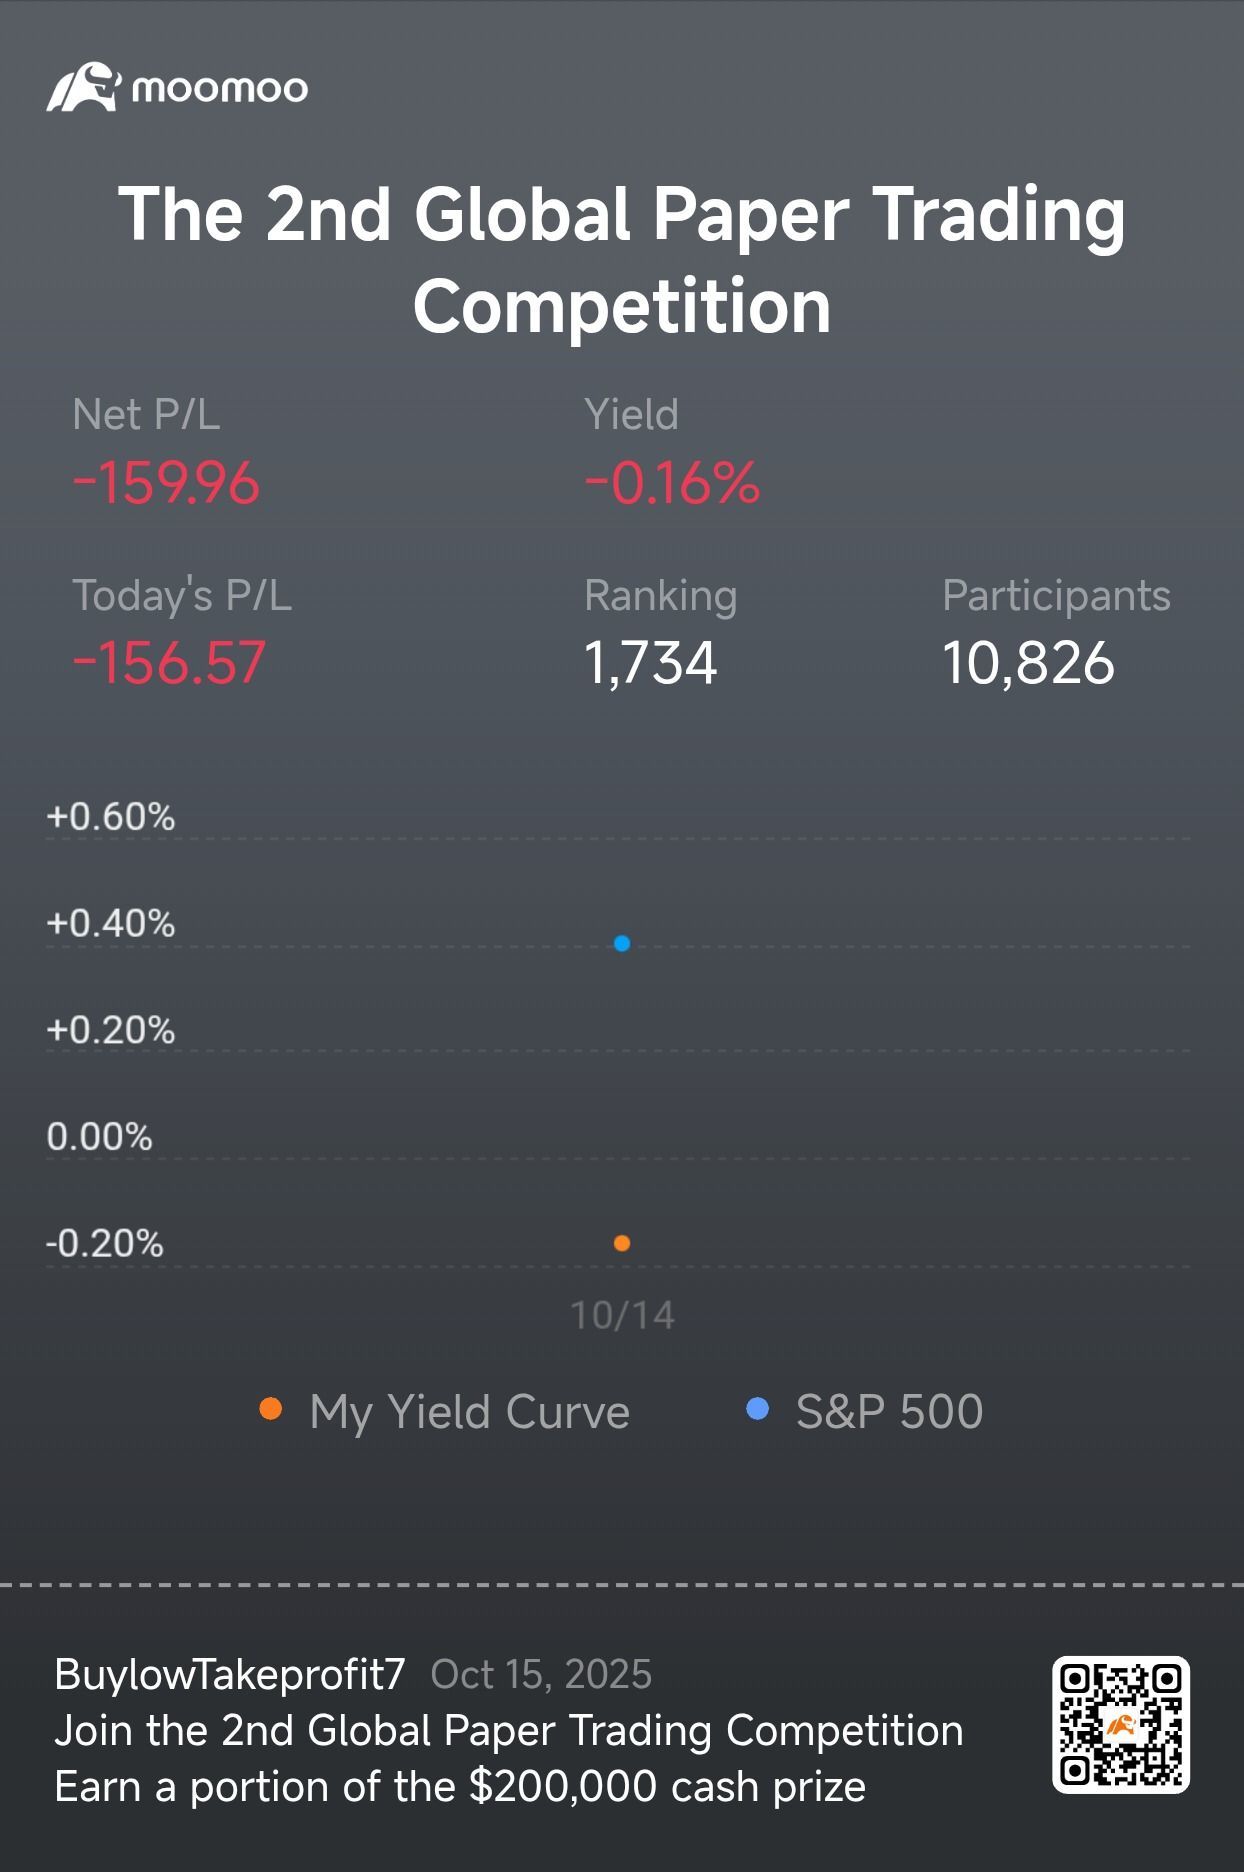Select the blue S&P 500 chart data point

(622, 943)
